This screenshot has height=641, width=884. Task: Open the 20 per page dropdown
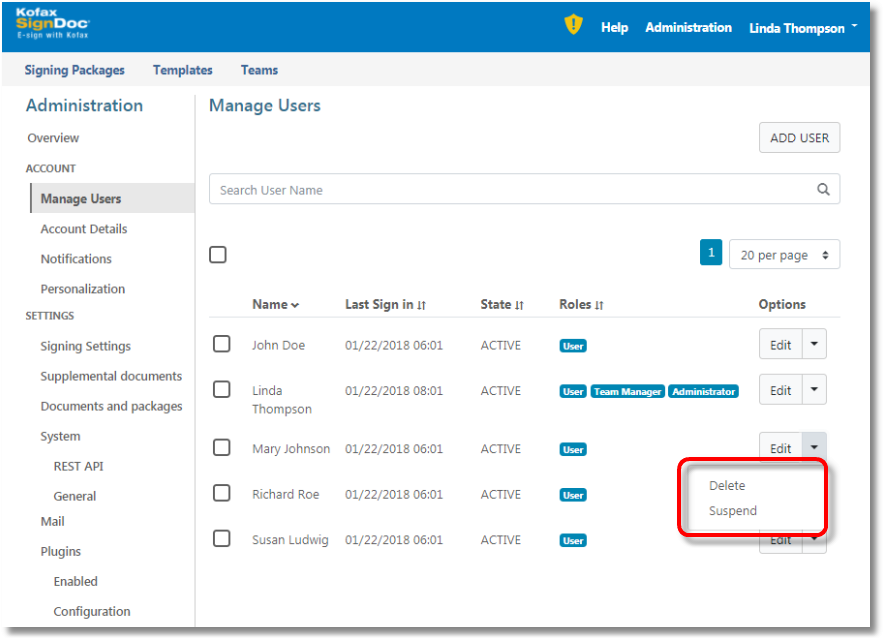[784, 255]
